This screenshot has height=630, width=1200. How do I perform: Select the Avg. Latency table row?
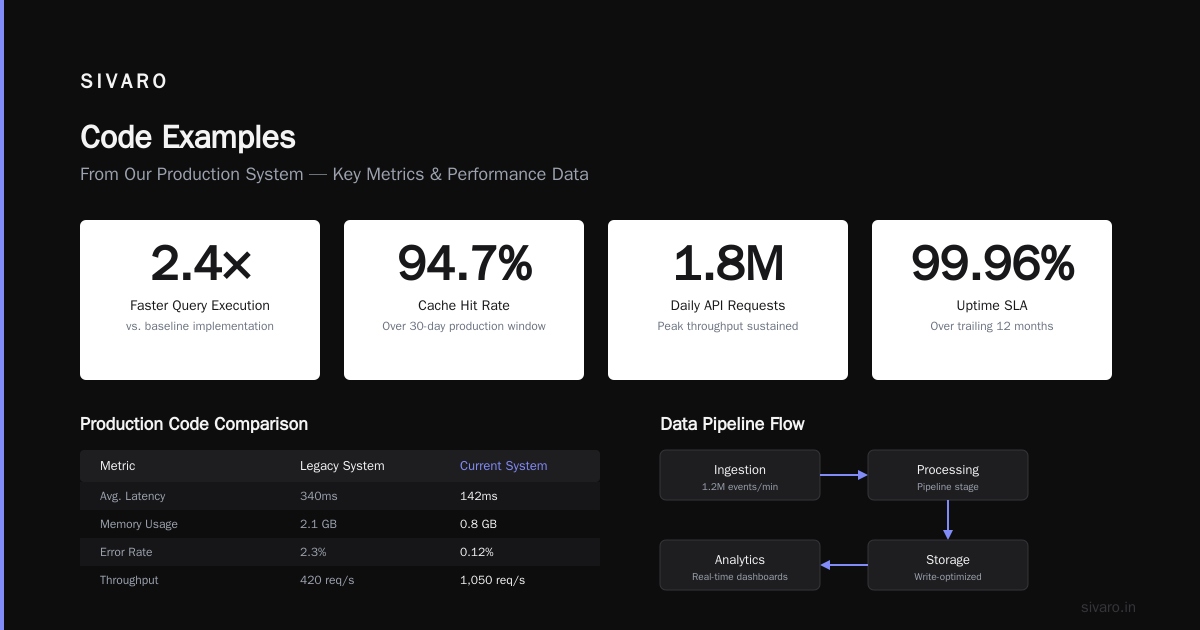coord(340,496)
